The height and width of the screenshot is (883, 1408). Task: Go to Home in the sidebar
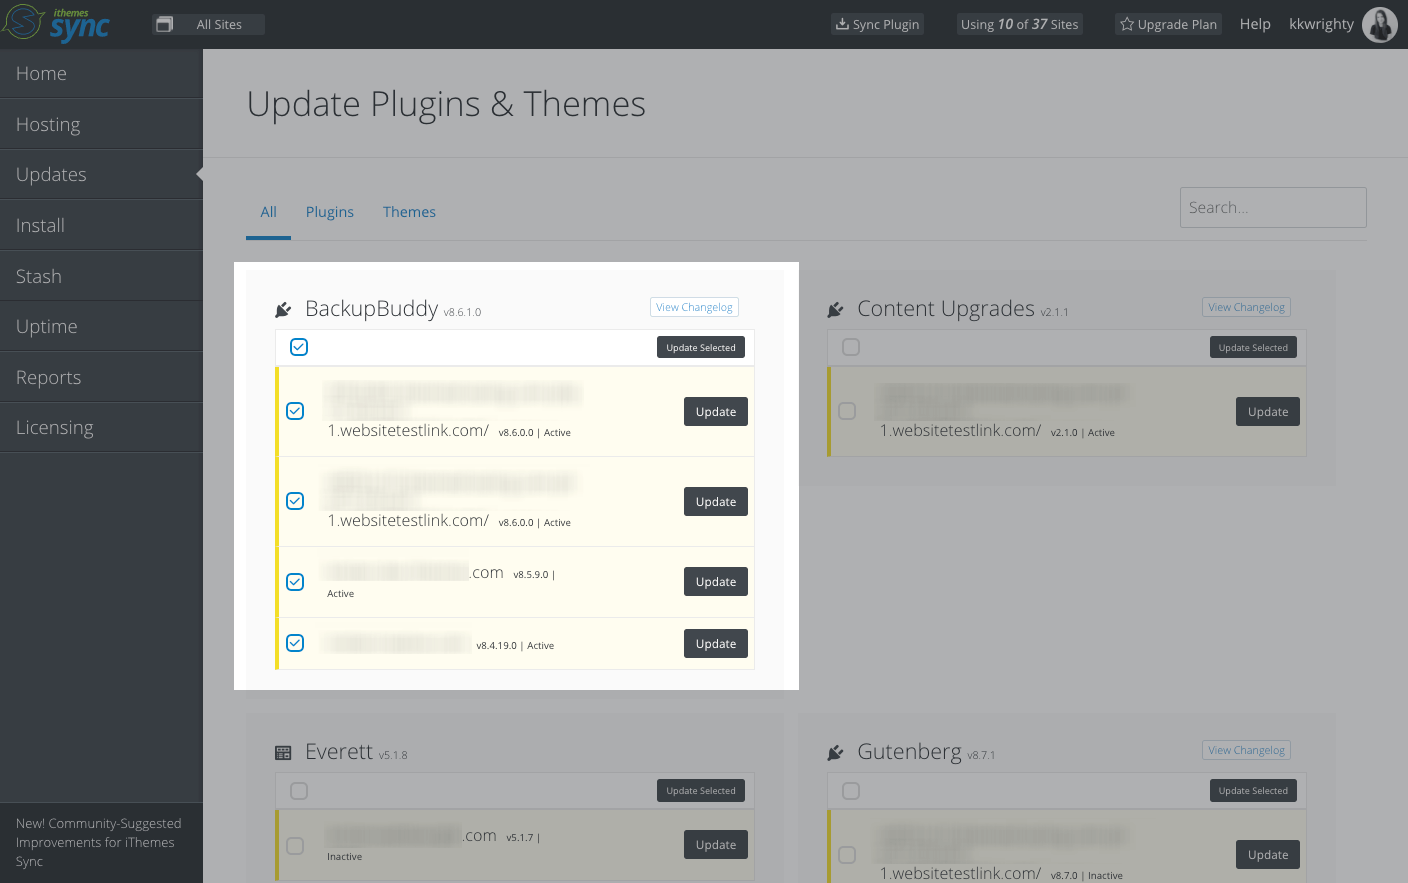click(101, 73)
